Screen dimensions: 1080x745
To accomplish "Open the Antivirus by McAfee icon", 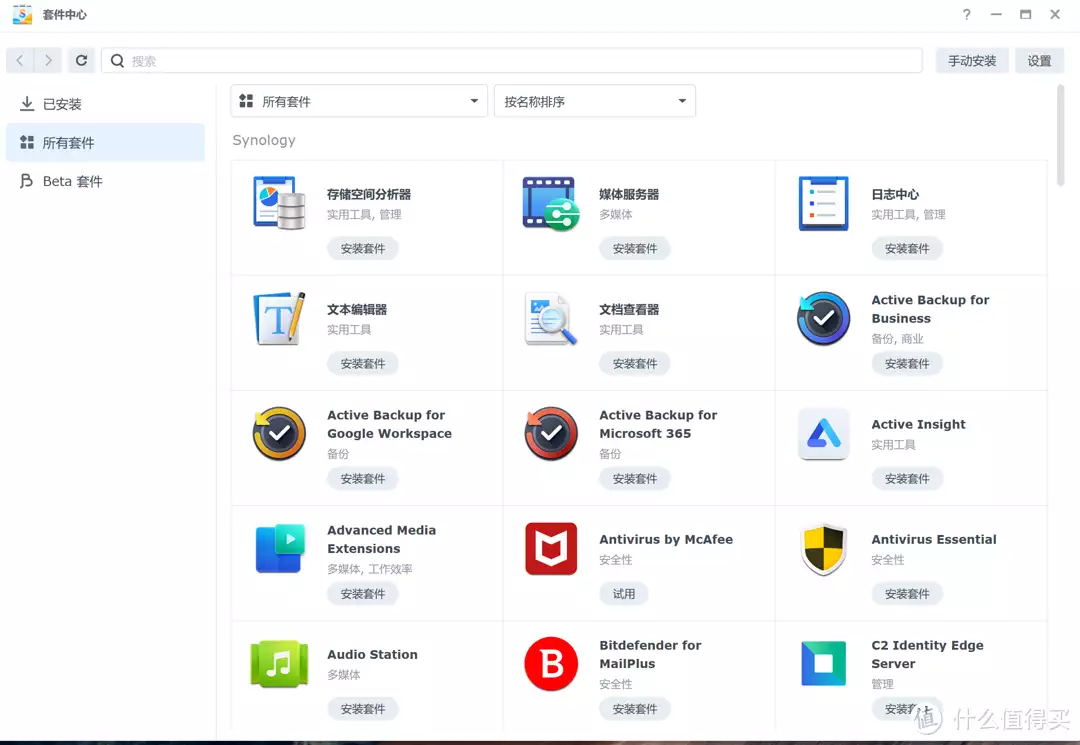I will [551, 548].
